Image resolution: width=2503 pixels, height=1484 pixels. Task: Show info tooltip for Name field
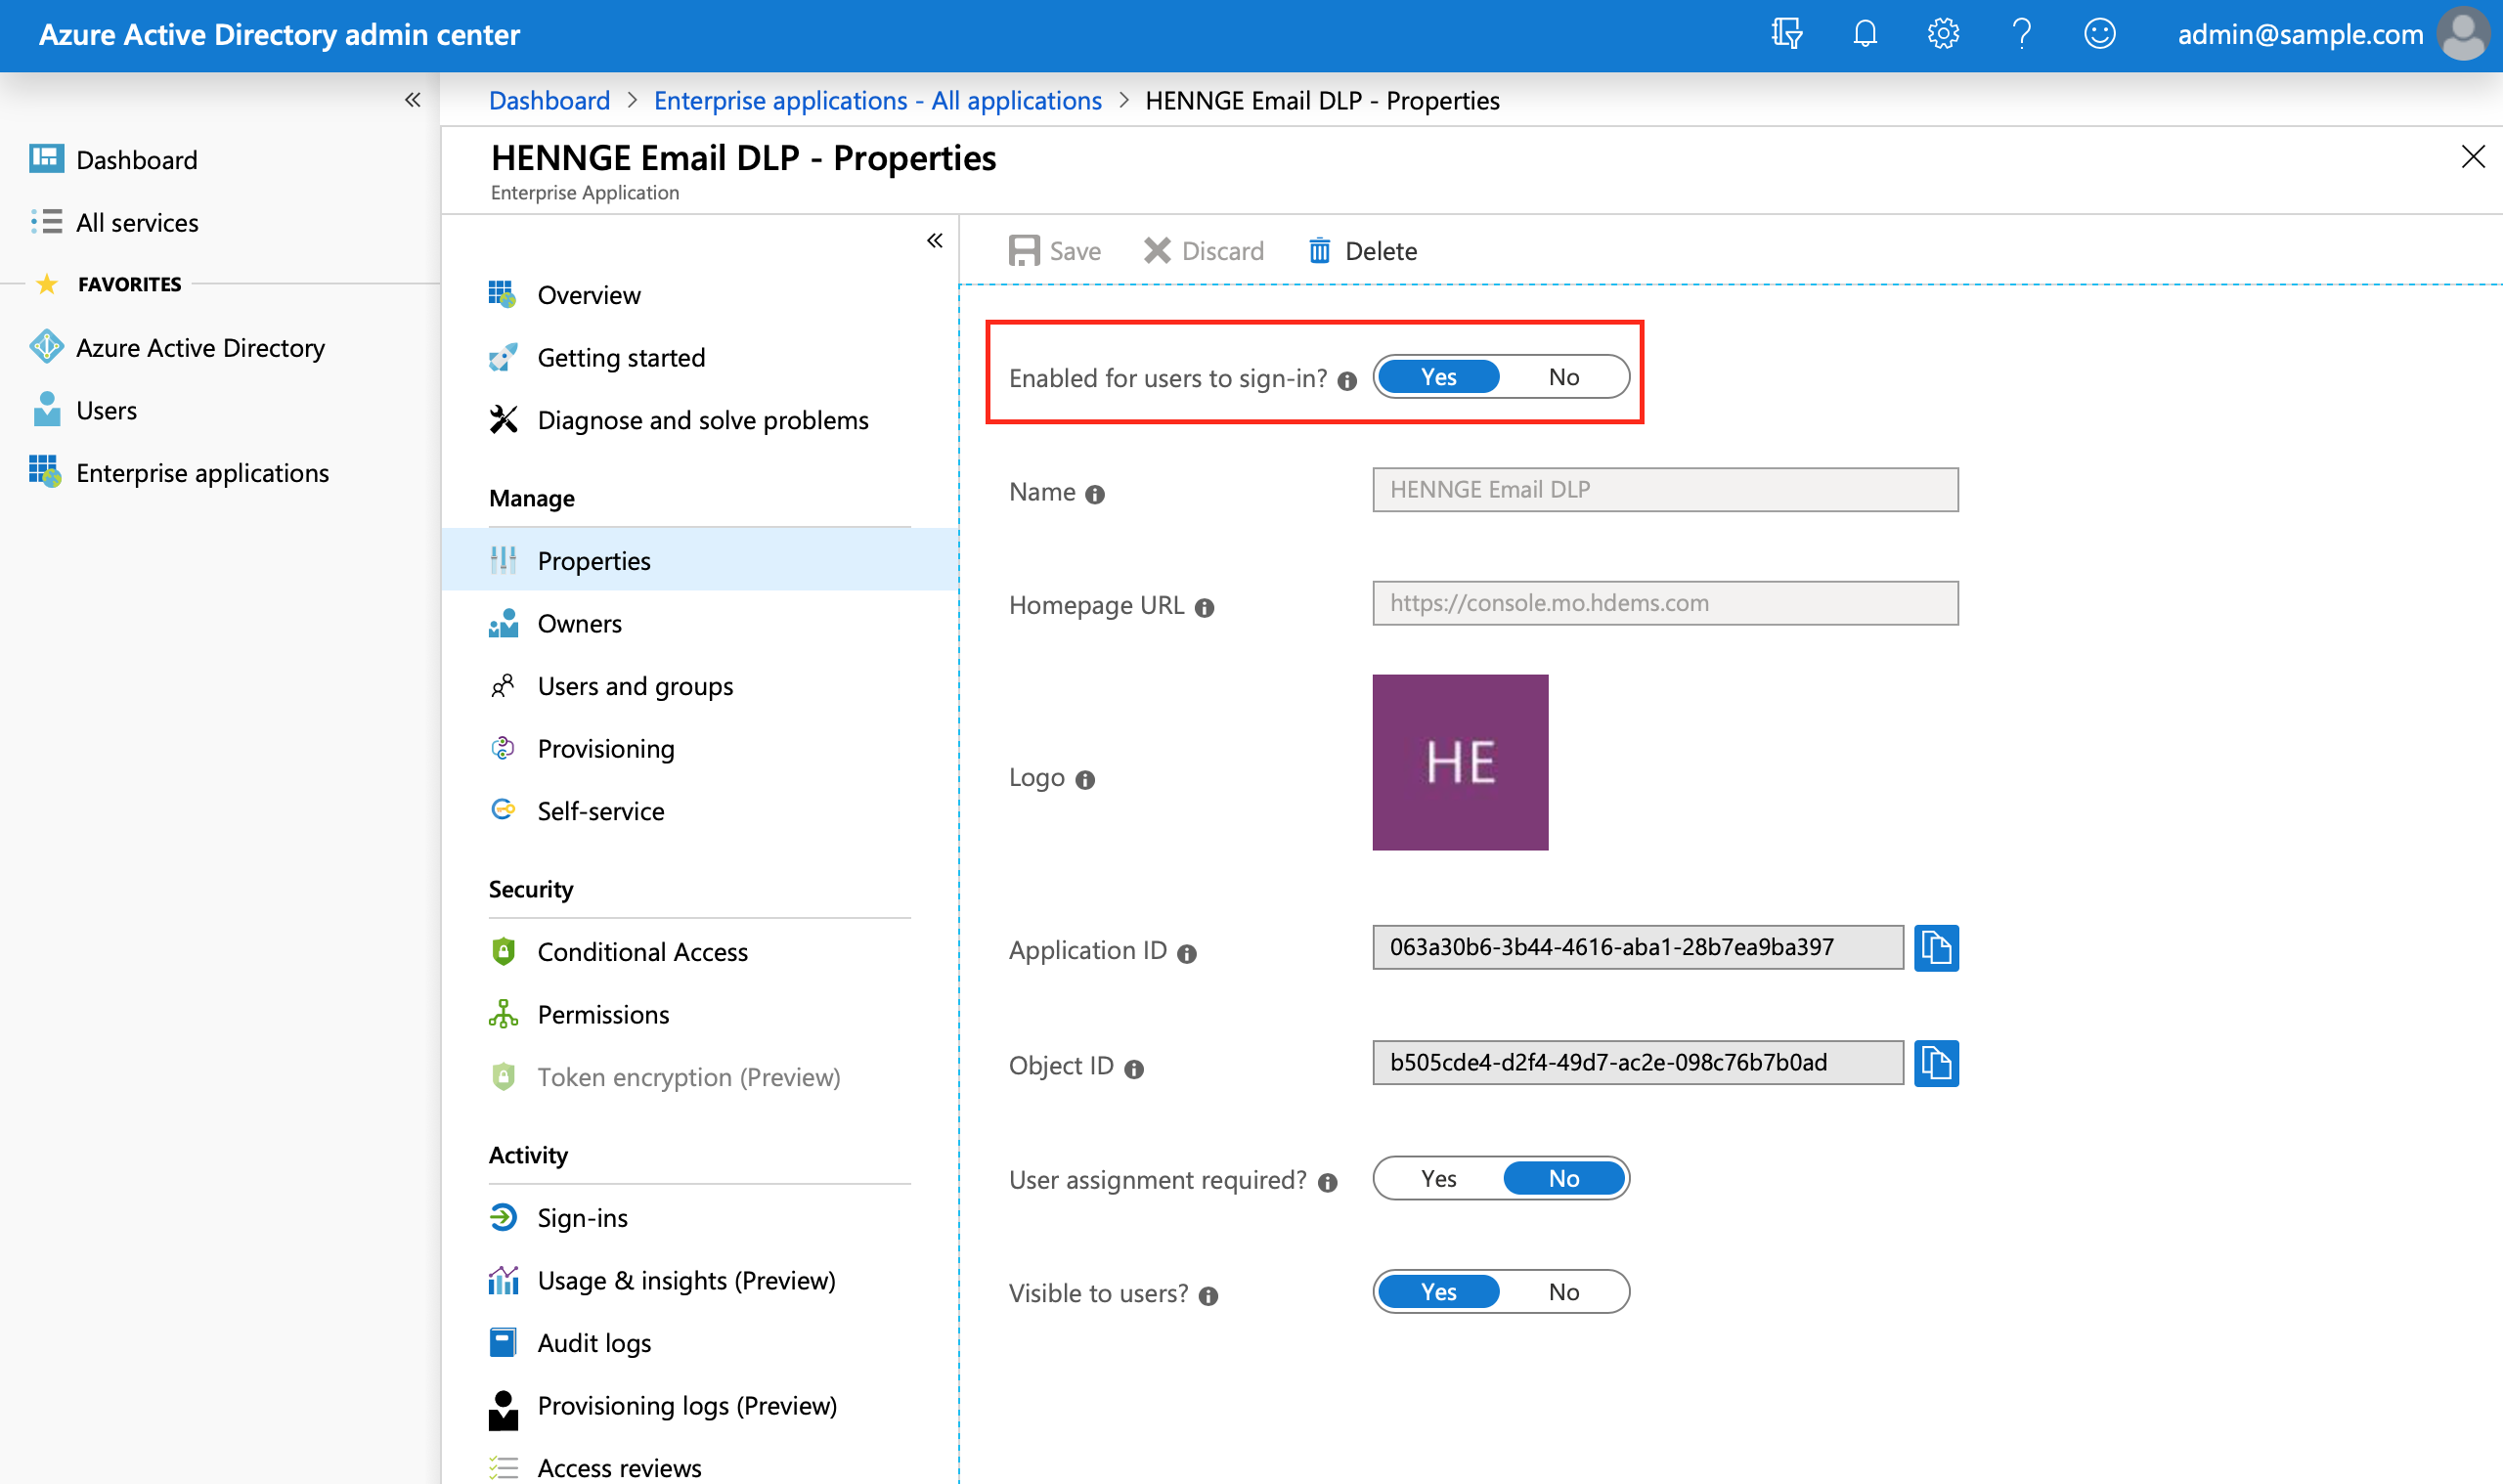(1095, 494)
